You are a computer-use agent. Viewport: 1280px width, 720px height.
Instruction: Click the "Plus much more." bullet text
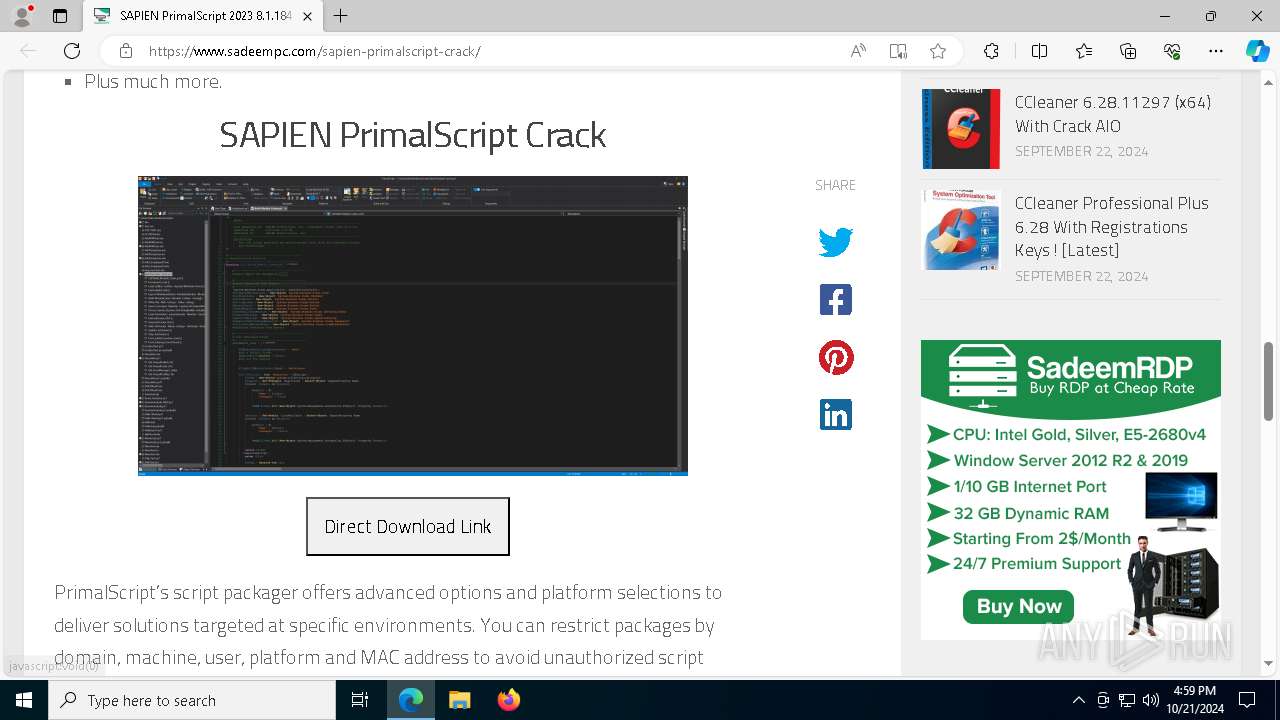[x=153, y=82]
